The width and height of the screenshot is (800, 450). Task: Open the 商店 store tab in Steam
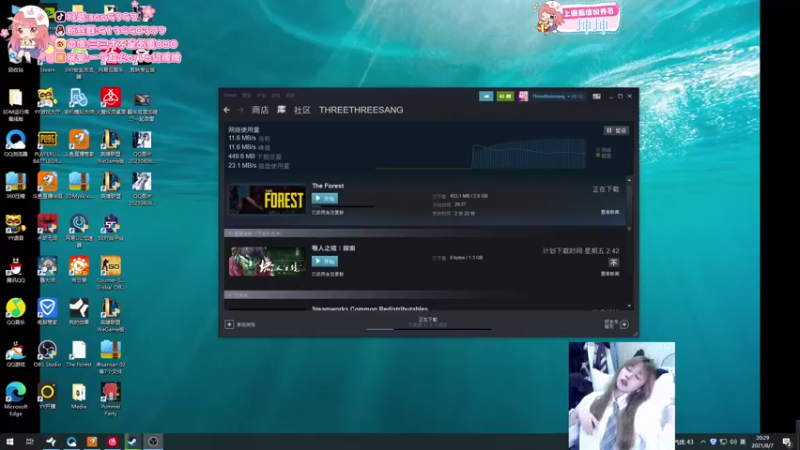[260, 110]
